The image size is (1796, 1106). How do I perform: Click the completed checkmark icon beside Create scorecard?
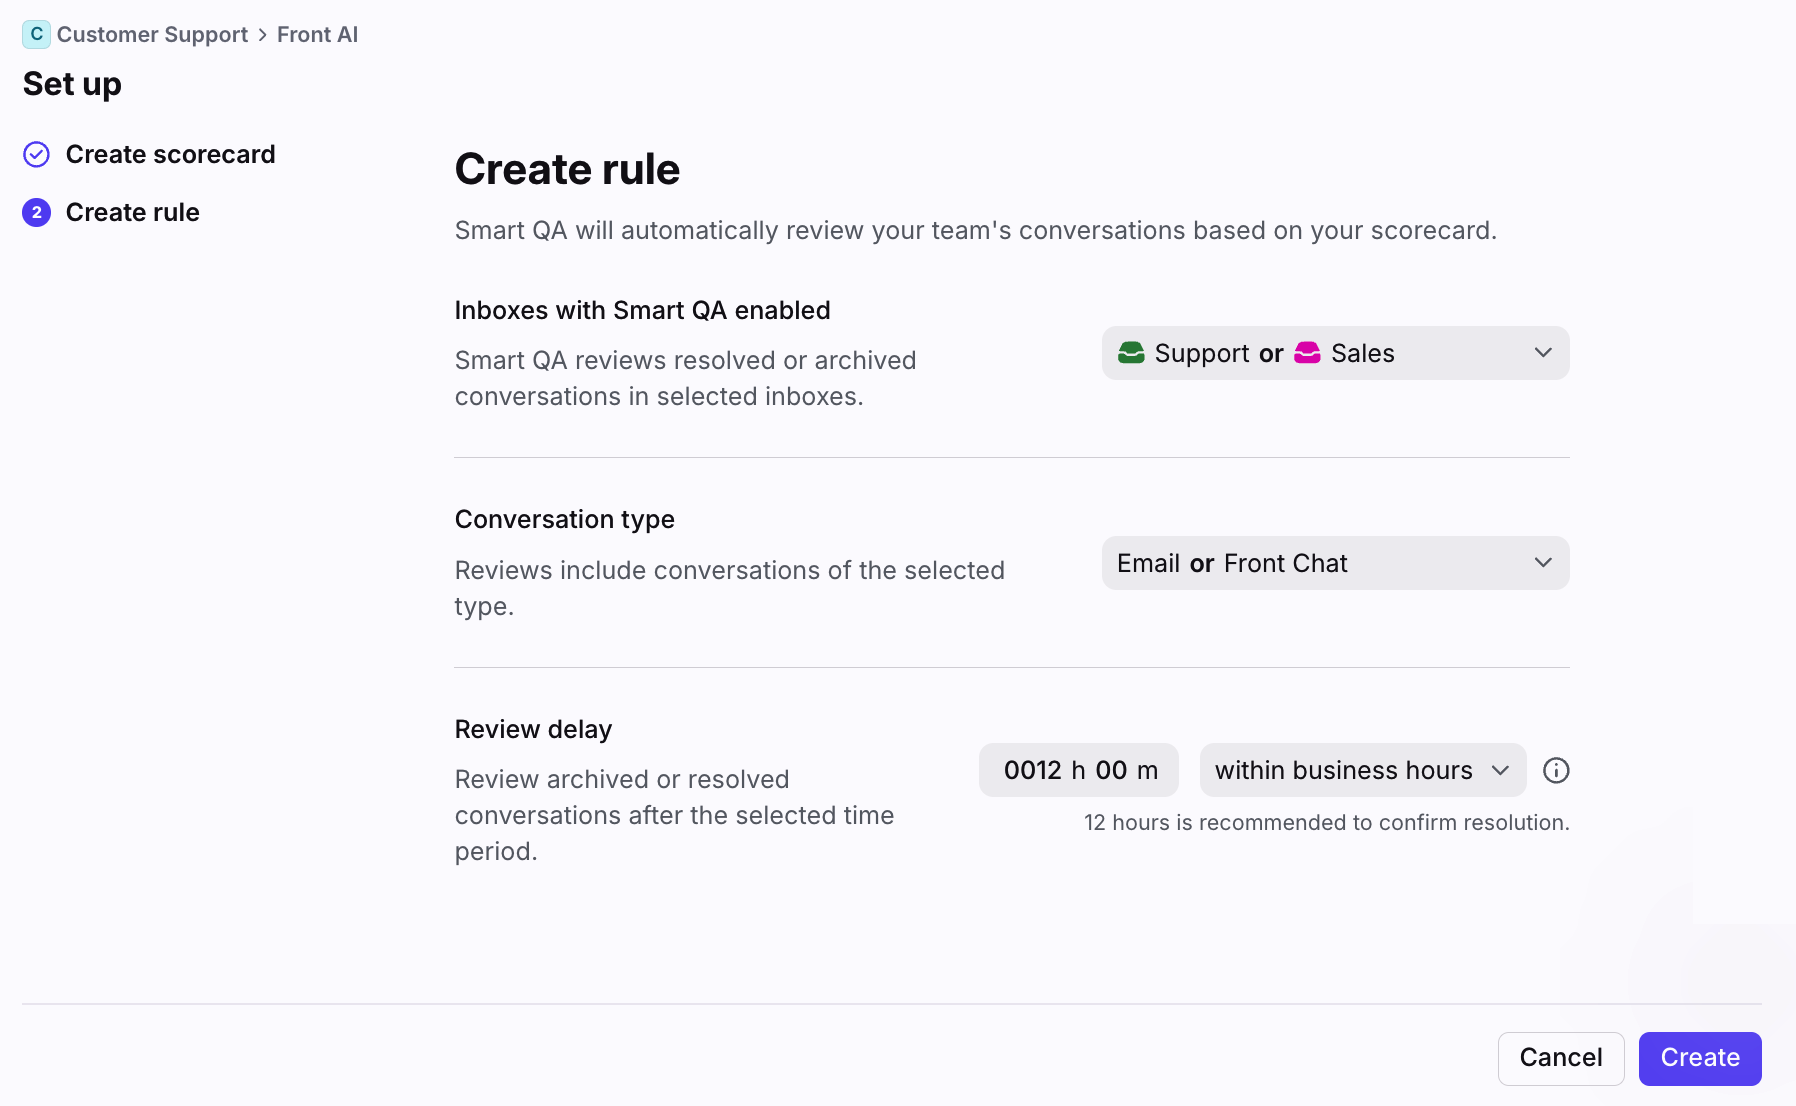(37, 154)
